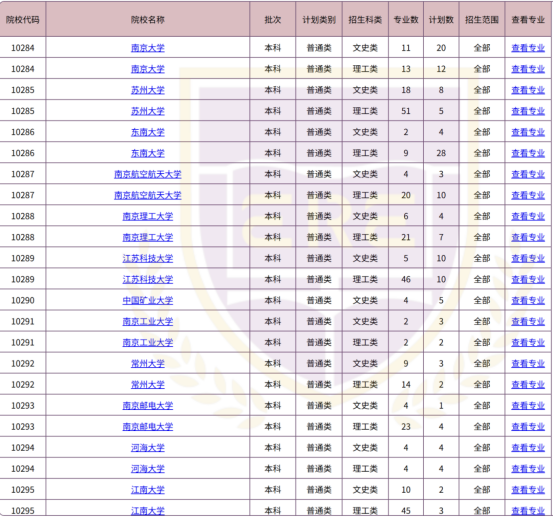Image resolution: width=553 pixels, height=519 pixels.
Task: Click the 院校名称 column header
Action: coord(147,20)
